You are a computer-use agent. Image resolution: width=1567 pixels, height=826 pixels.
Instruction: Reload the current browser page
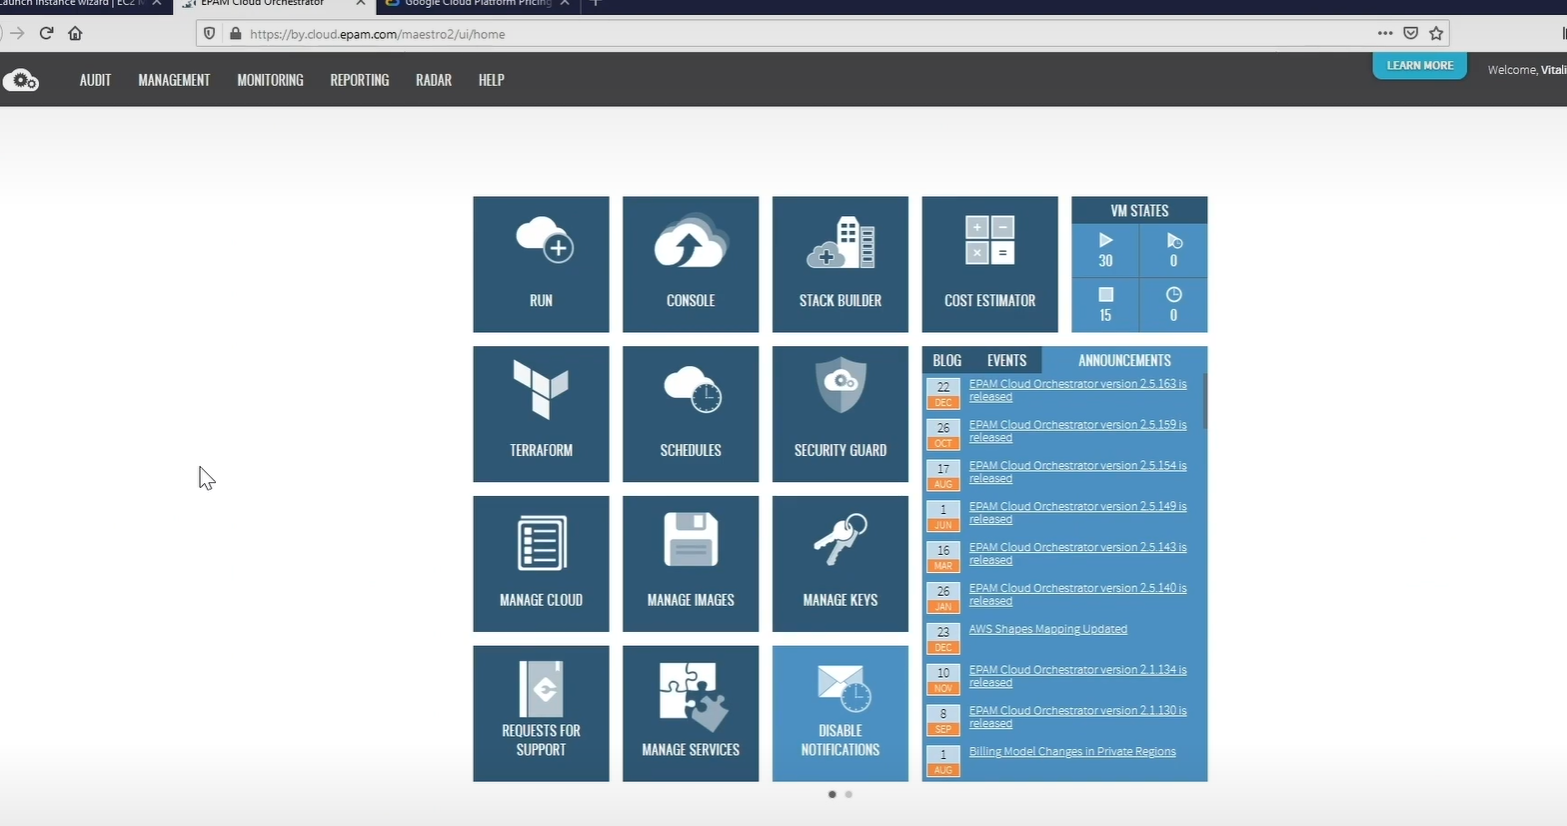point(46,33)
